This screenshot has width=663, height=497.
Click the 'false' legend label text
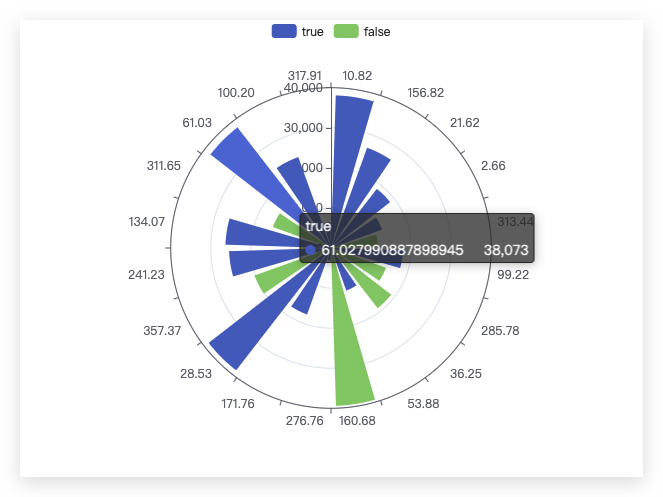377,32
